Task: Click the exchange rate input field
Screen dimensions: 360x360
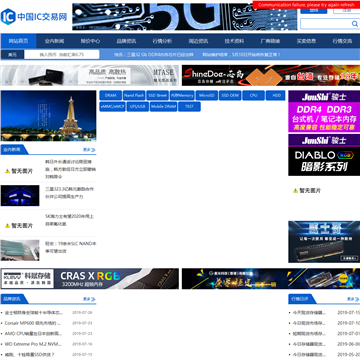Action: [x=62, y=54]
